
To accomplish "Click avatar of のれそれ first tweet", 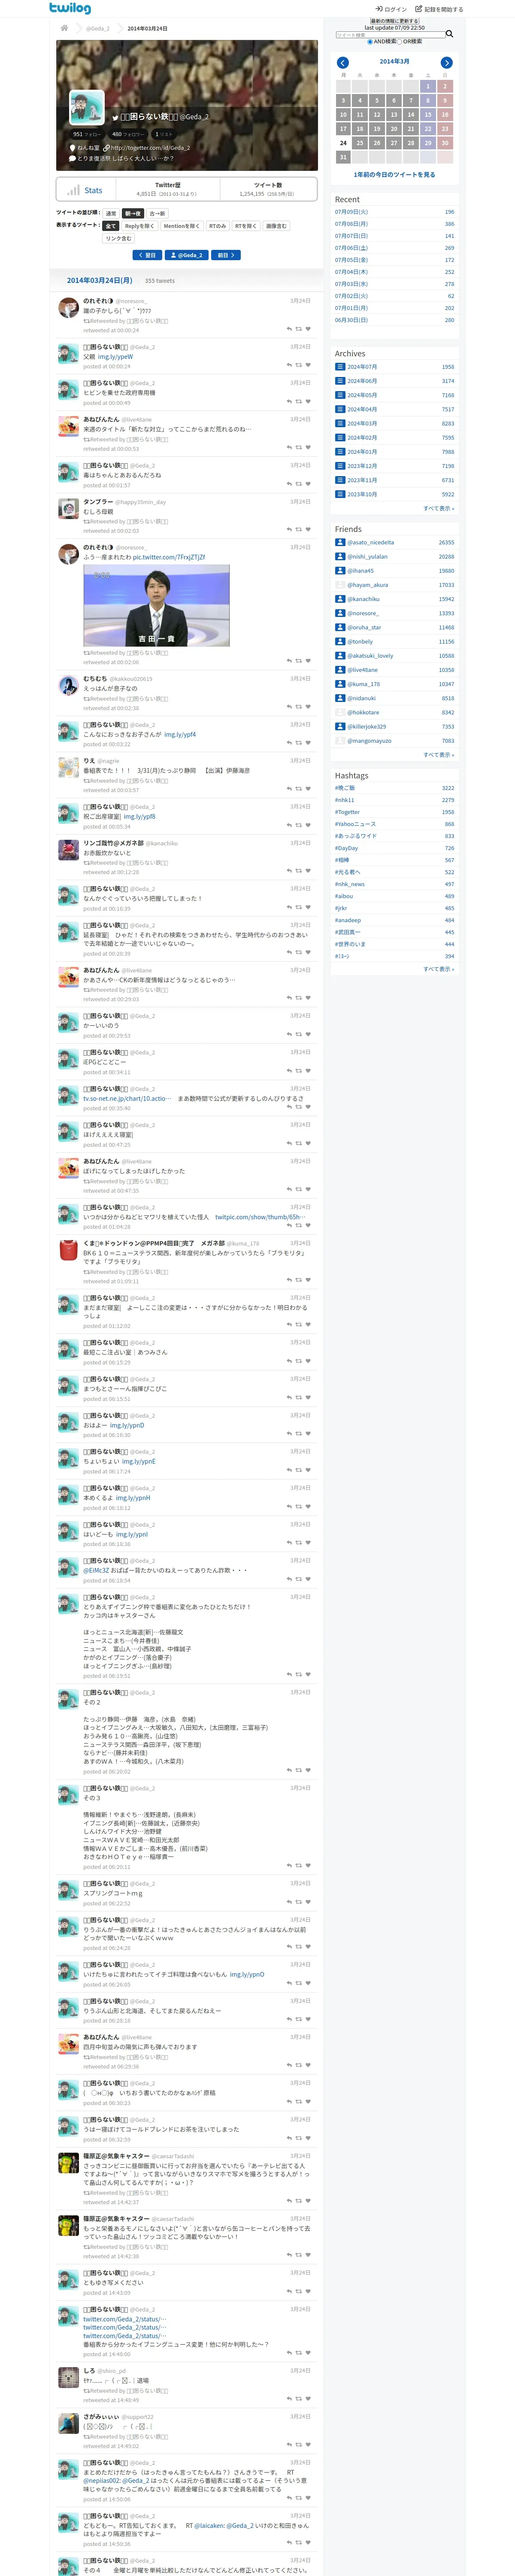I will click(68, 308).
